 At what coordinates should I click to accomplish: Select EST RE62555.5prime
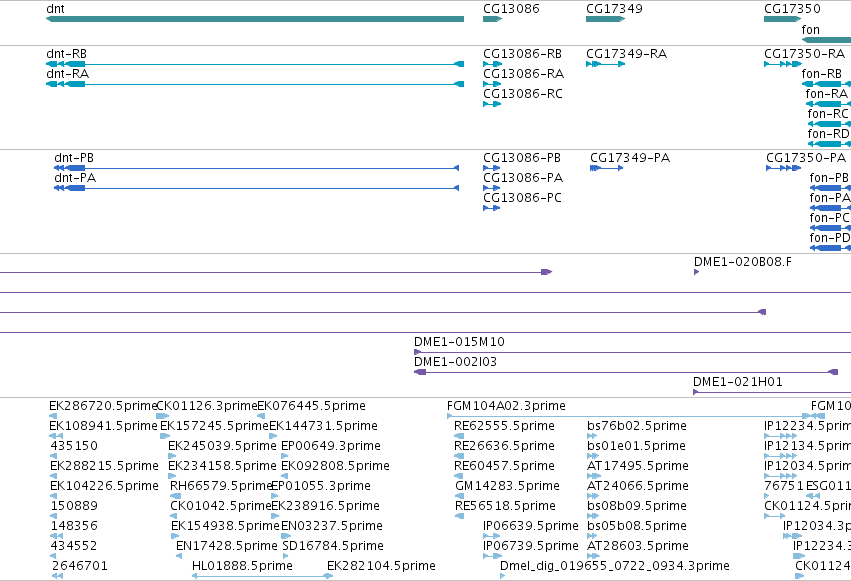tap(459, 436)
